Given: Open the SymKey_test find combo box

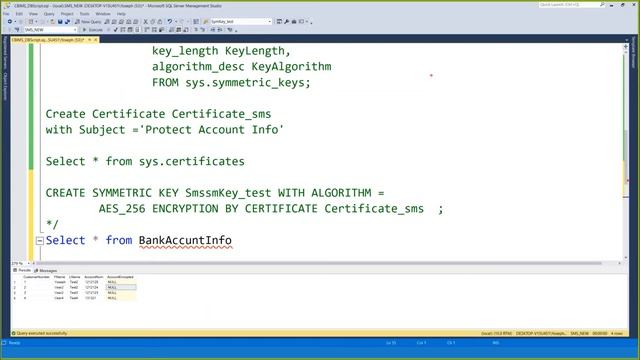Looking at the screenshot, I should click(241, 22).
